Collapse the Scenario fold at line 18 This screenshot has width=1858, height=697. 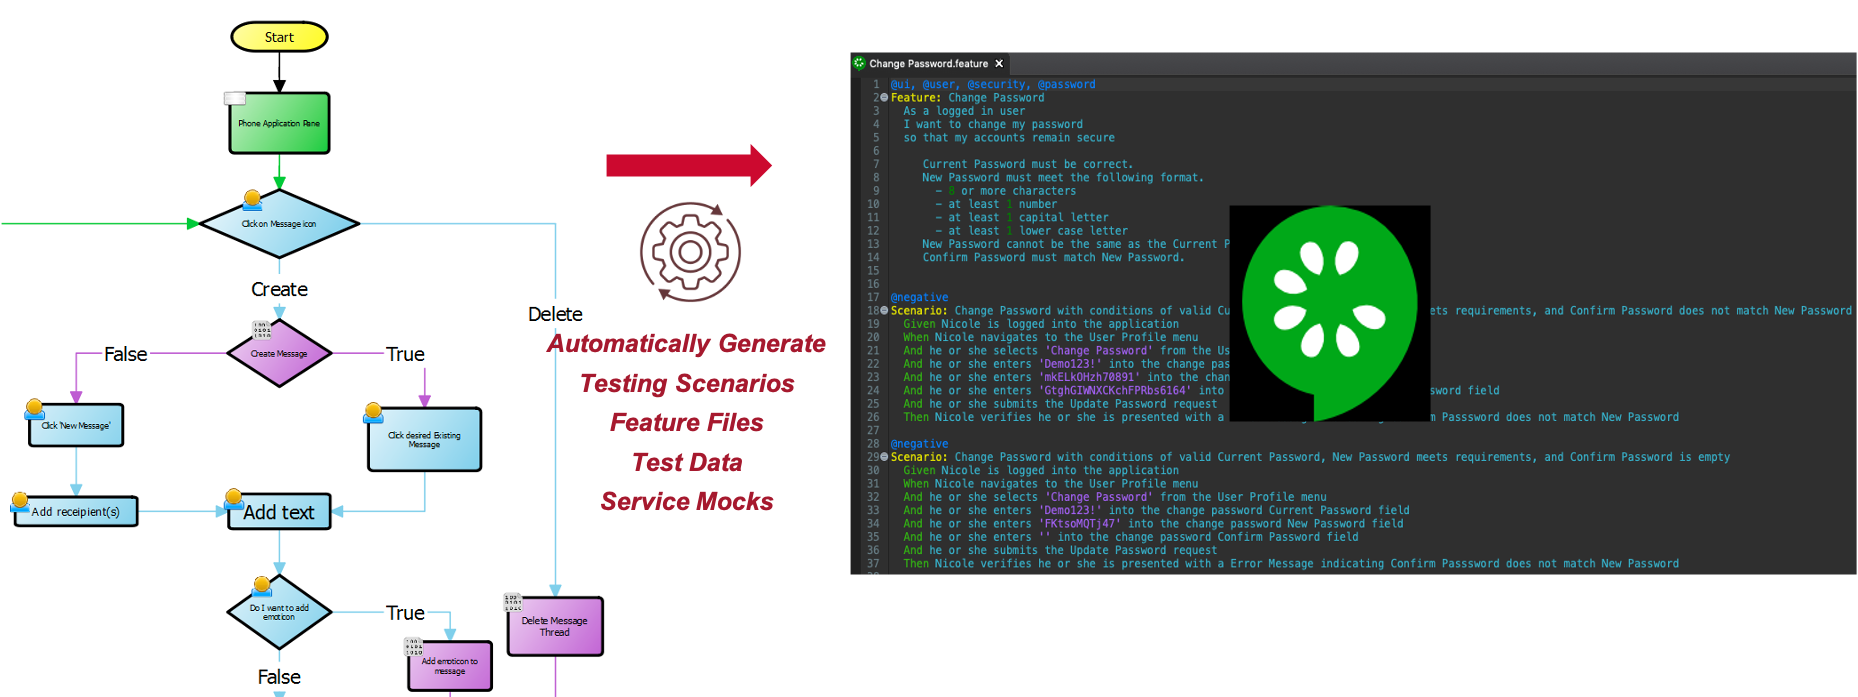884,311
